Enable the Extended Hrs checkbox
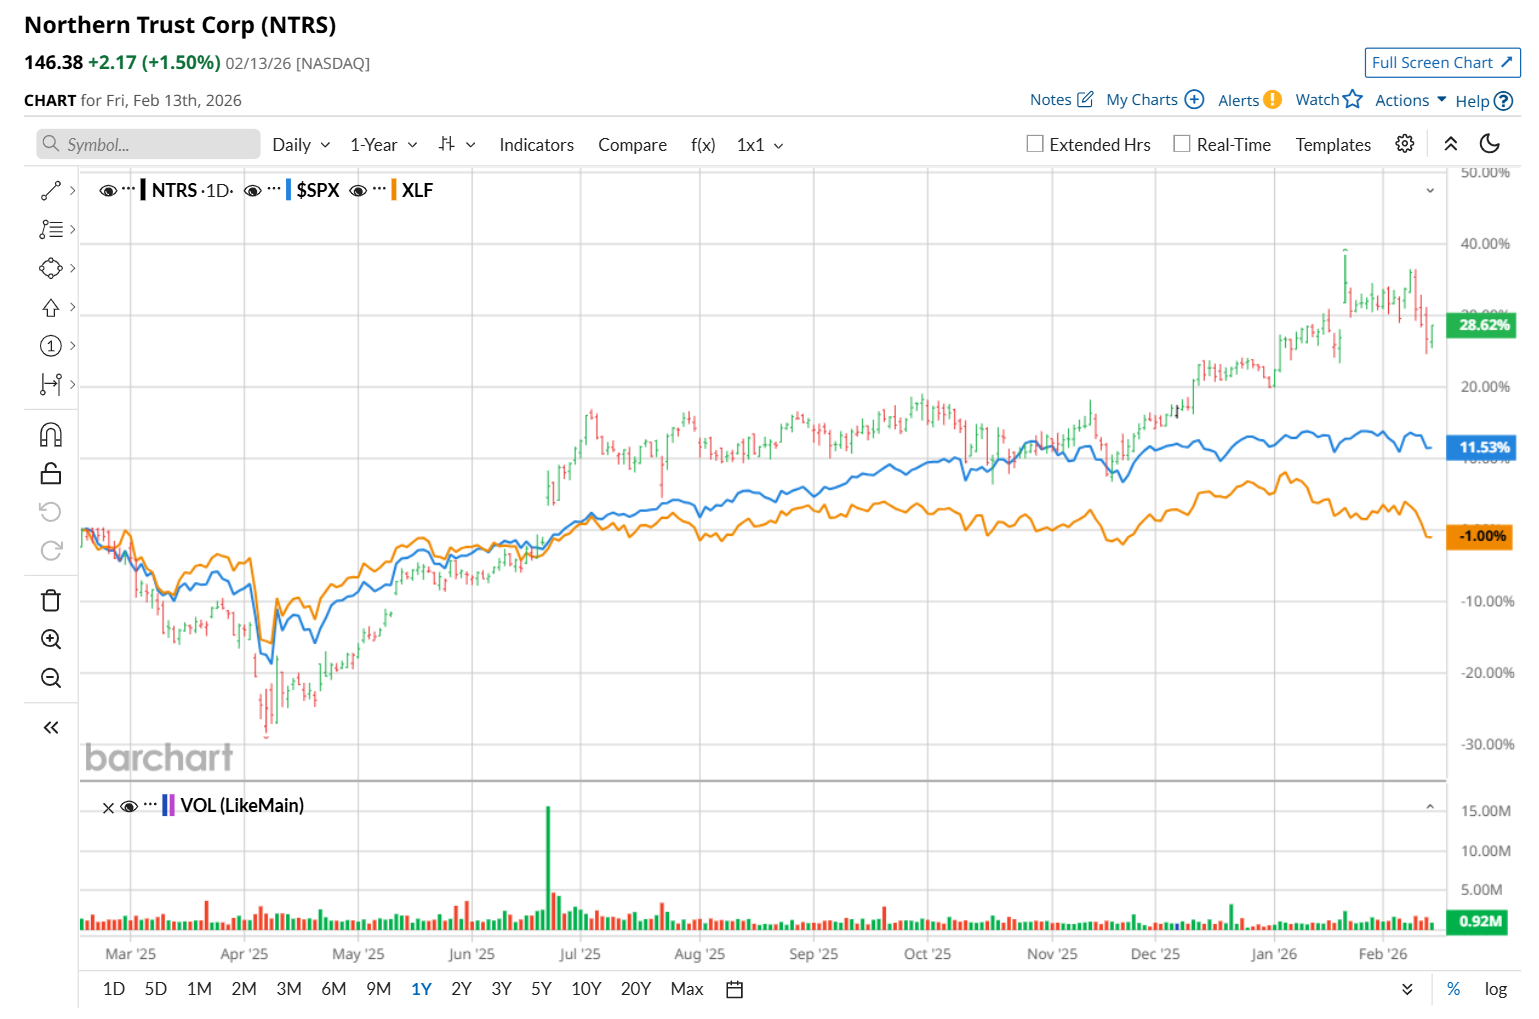The width and height of the screenshot is (1539, 1019). (x=1035, y=144)
